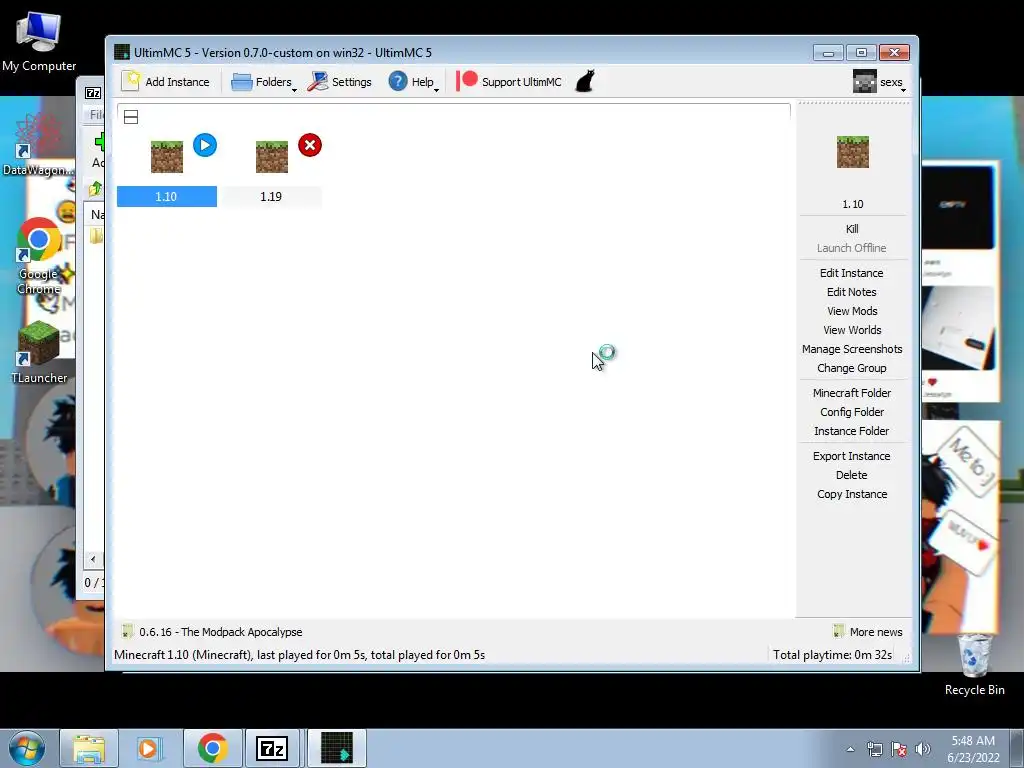Open the Config Folder

(852, 412)
